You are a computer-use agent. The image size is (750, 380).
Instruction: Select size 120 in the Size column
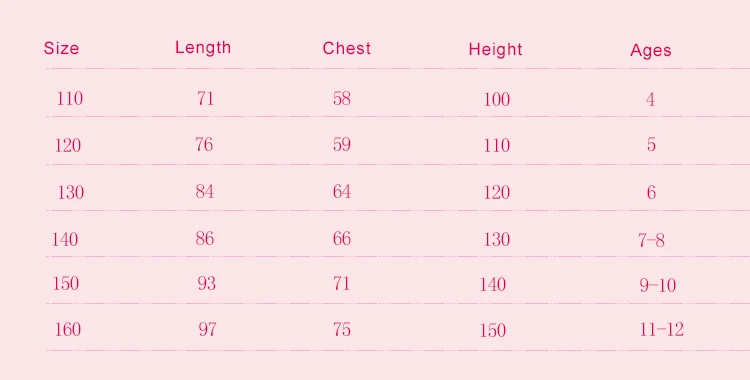point(67,145)
